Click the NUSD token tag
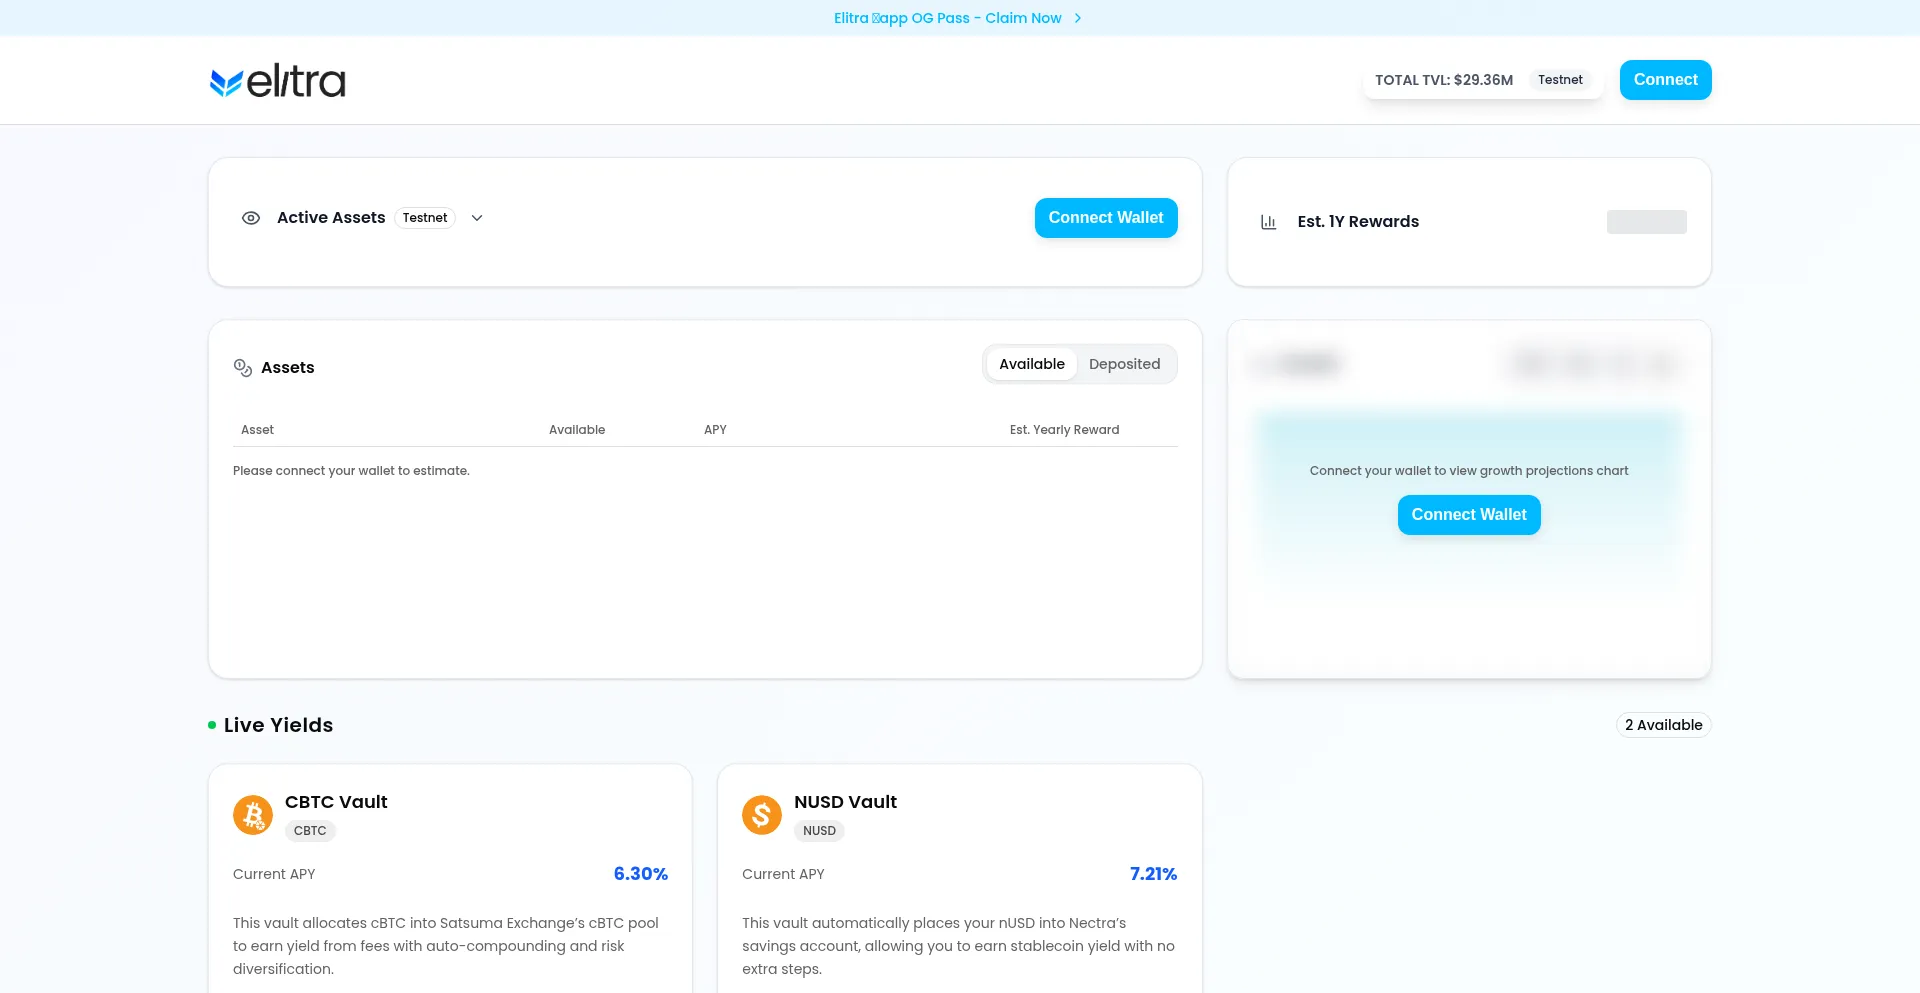The width and height of the screenshot is (1920, 993). point(819,831)
